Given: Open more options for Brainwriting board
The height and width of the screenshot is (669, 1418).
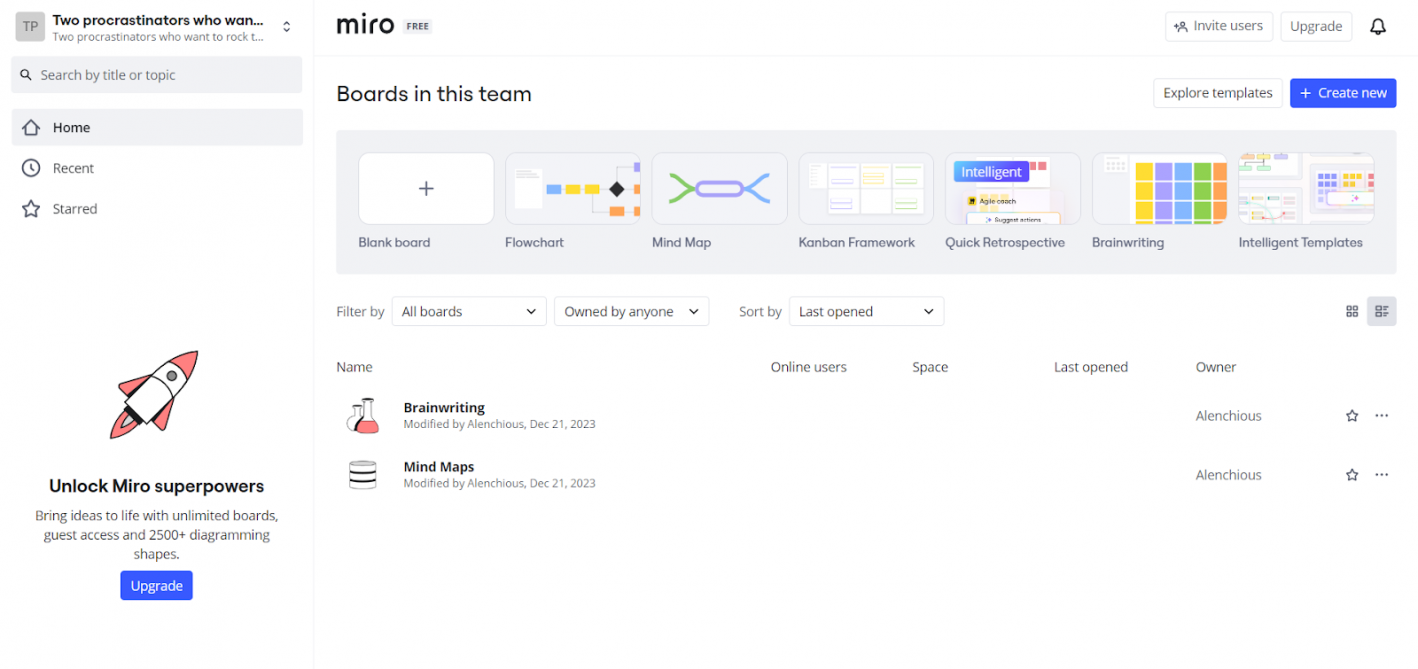Looking at the screenshot, I should [1382, 416].
